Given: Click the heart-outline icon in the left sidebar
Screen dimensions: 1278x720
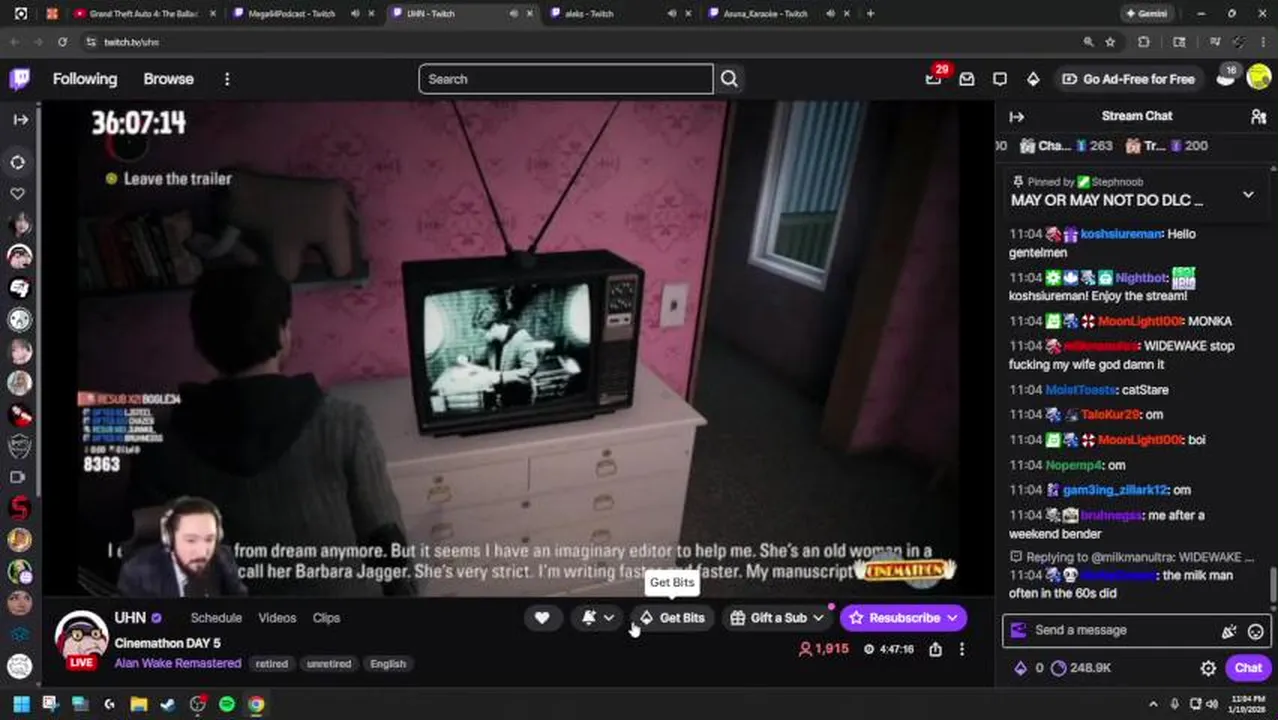Looking at the screenshot, I should [x=18, y=193].
